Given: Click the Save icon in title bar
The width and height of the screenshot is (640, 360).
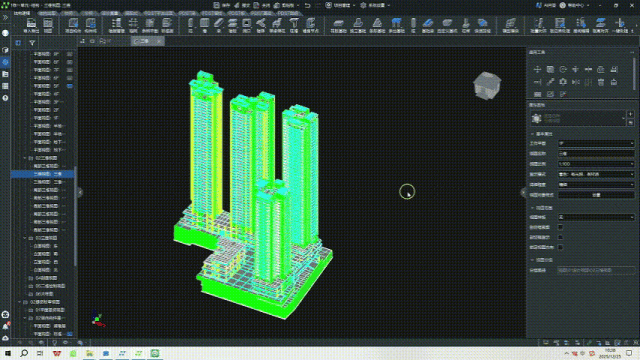Looking at the screenshot, I should tap(217, 5).
